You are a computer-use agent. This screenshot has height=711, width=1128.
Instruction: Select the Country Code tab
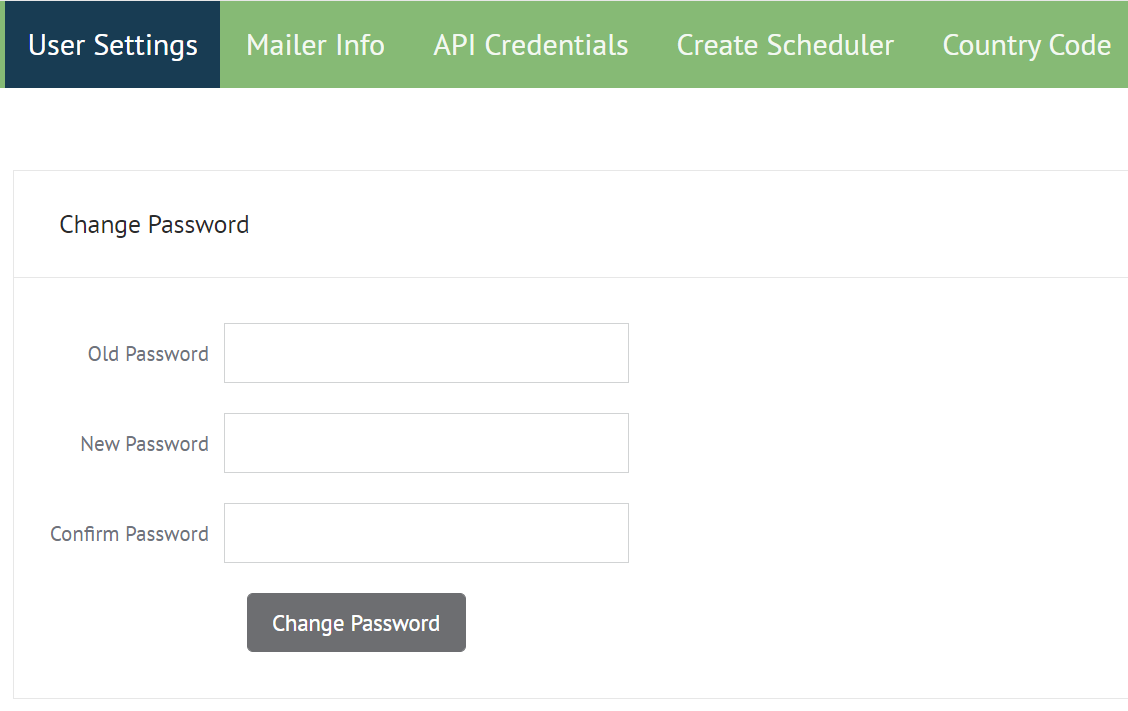click(1026, 45)
